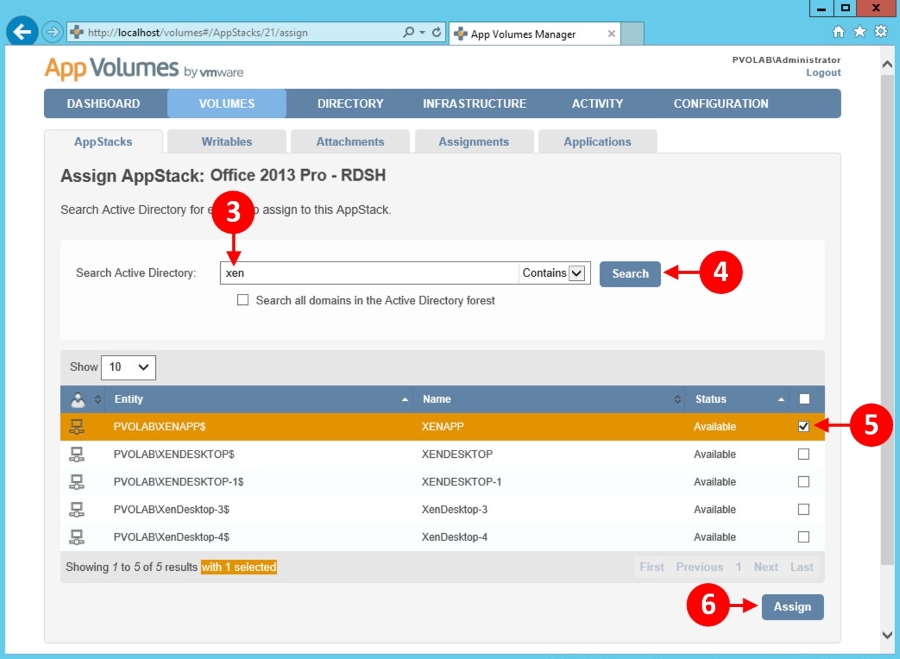Open browser tools gear icon
The width and height of the screenshot is (900, 659).
coord(881,32)
